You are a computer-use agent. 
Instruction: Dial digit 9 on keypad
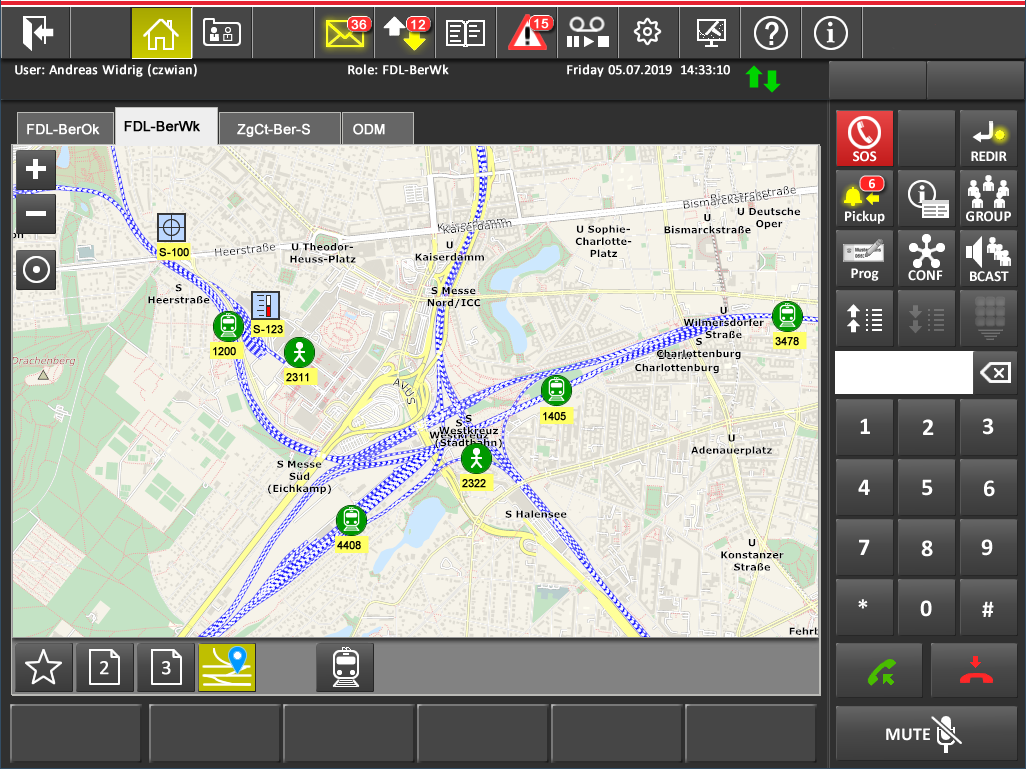988,548
